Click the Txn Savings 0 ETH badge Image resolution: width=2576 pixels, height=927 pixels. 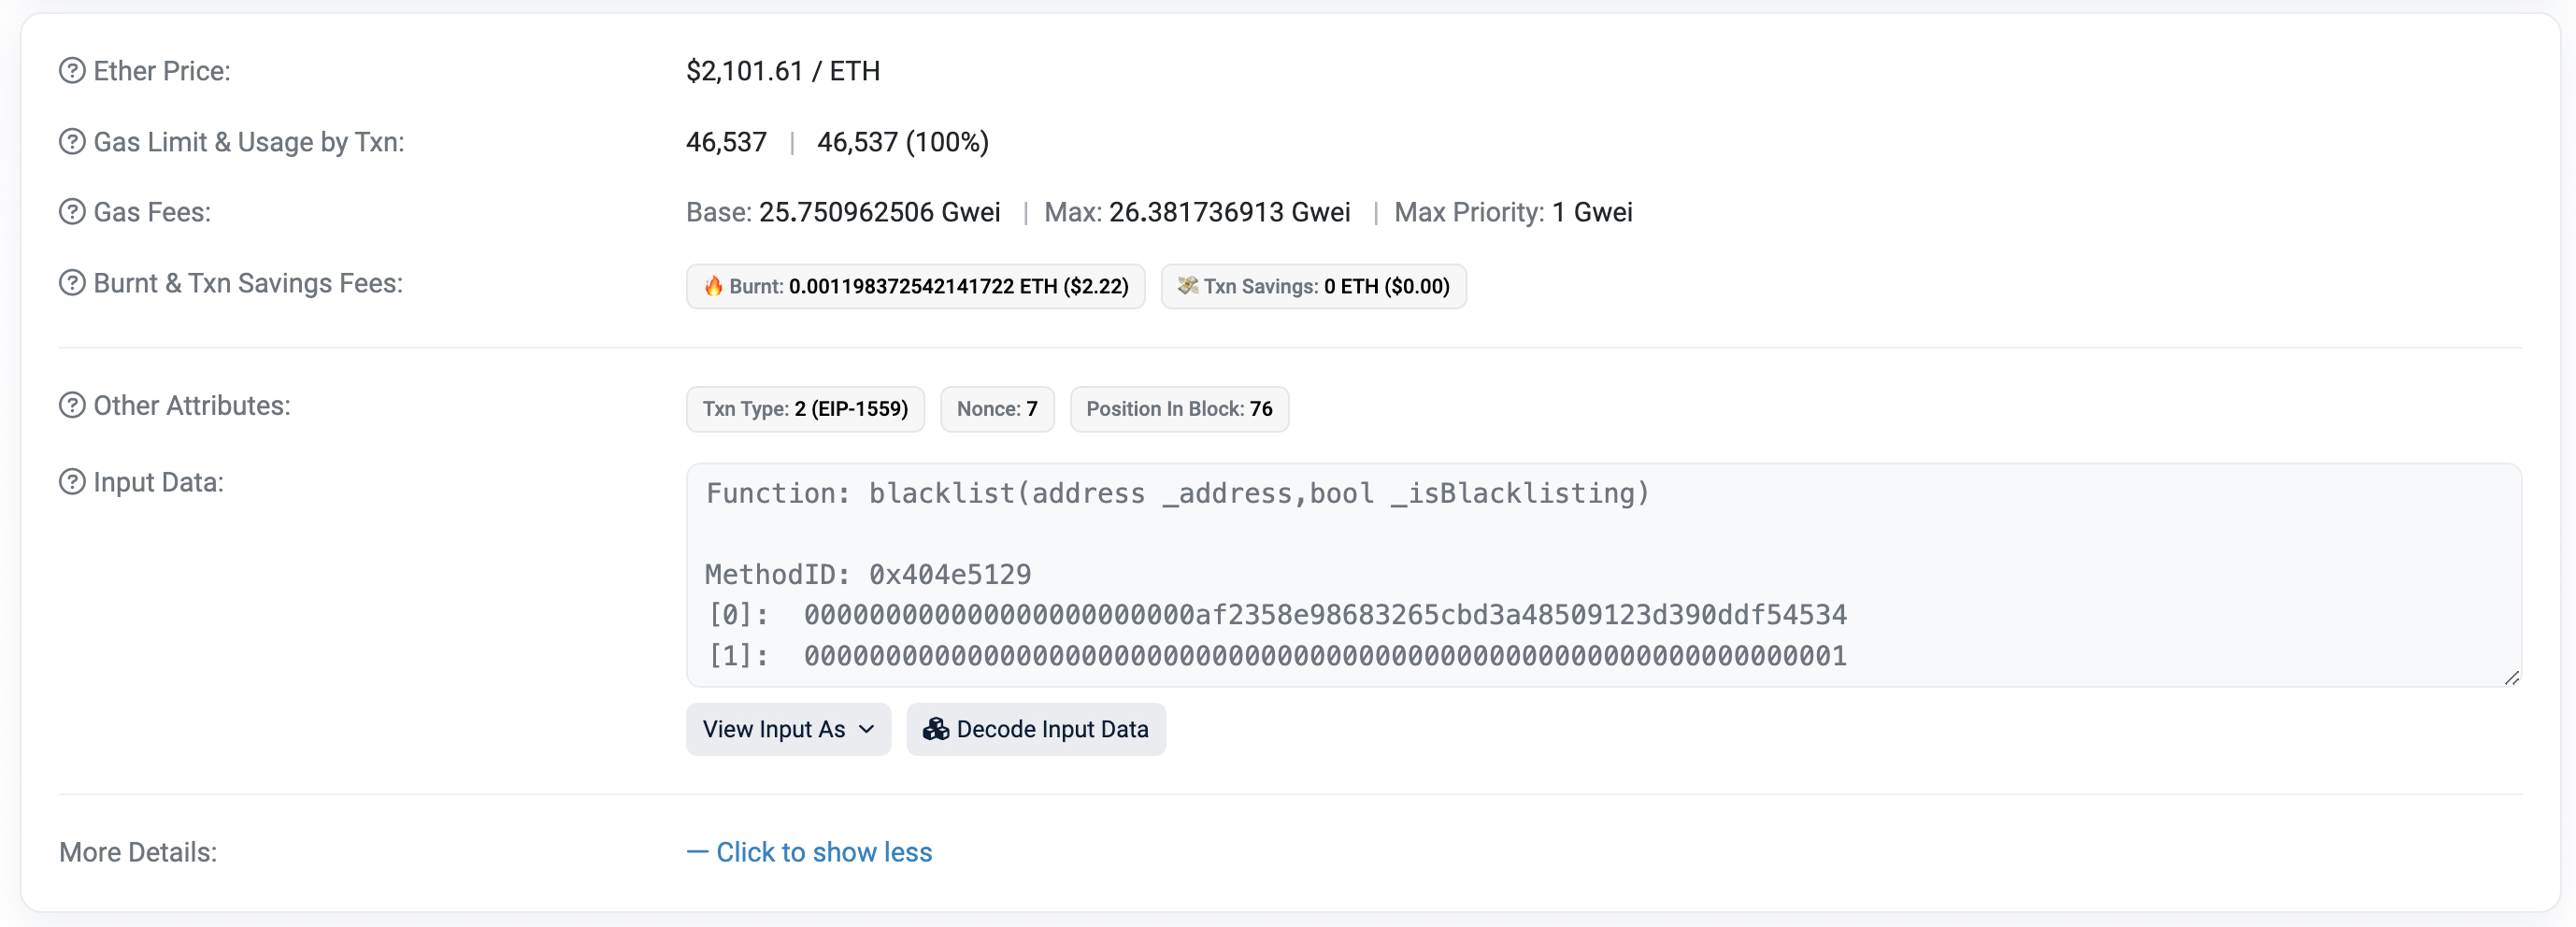(x=1313, y=286)
